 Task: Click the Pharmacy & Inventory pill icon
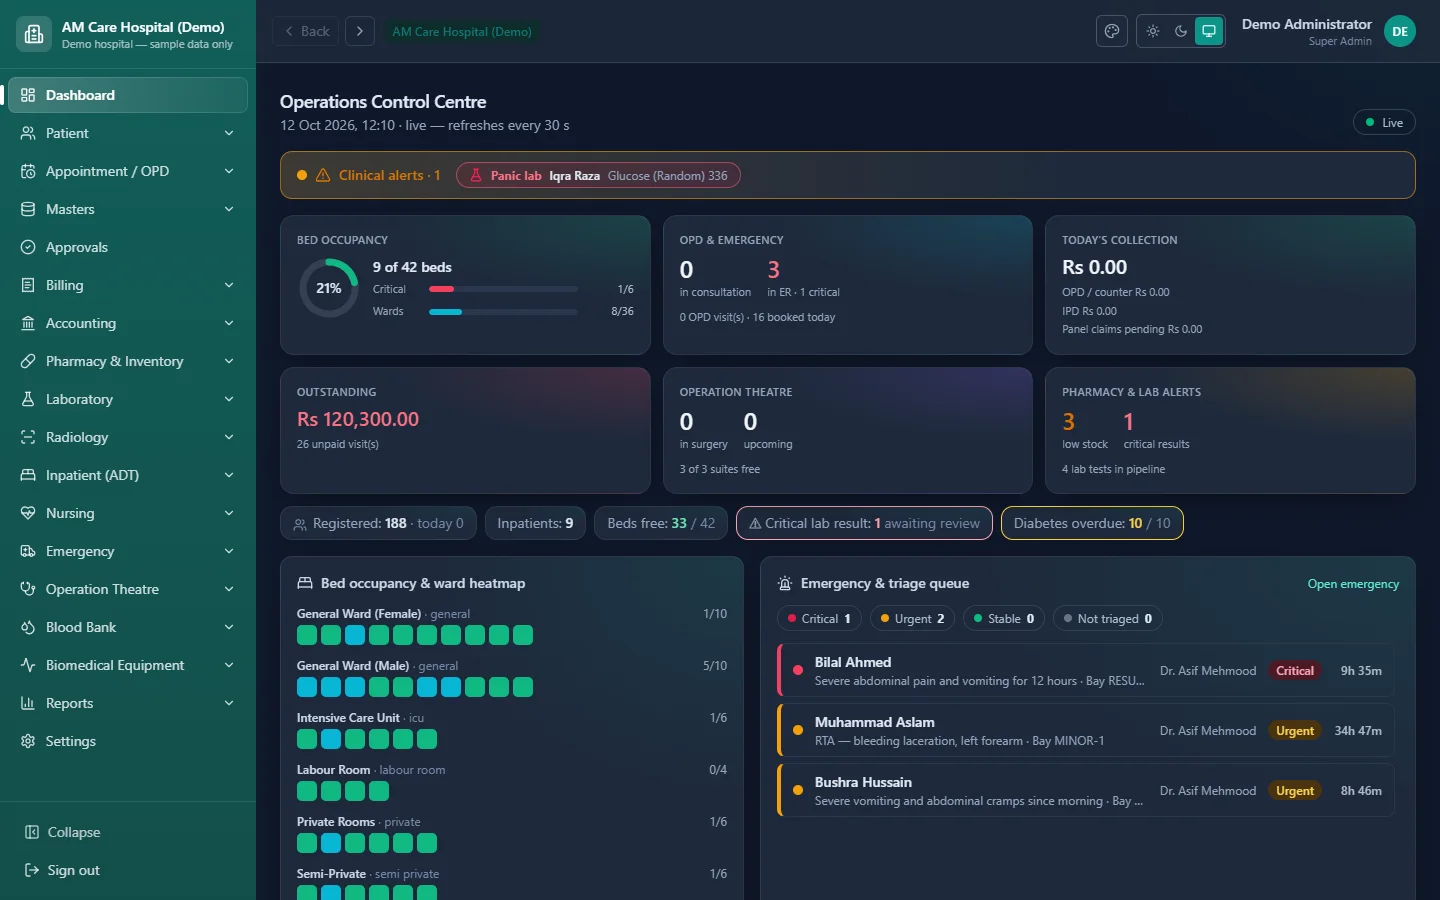pyautogui.click(x=28, y=361)
